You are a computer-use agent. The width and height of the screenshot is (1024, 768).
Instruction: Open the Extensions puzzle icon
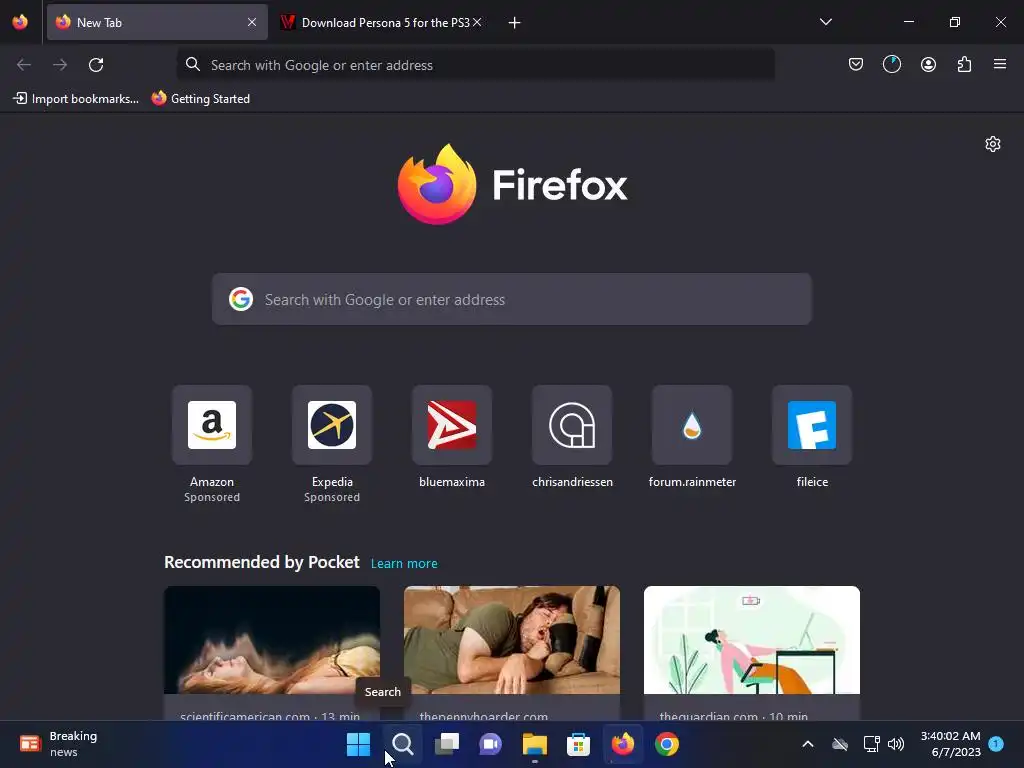964,64
